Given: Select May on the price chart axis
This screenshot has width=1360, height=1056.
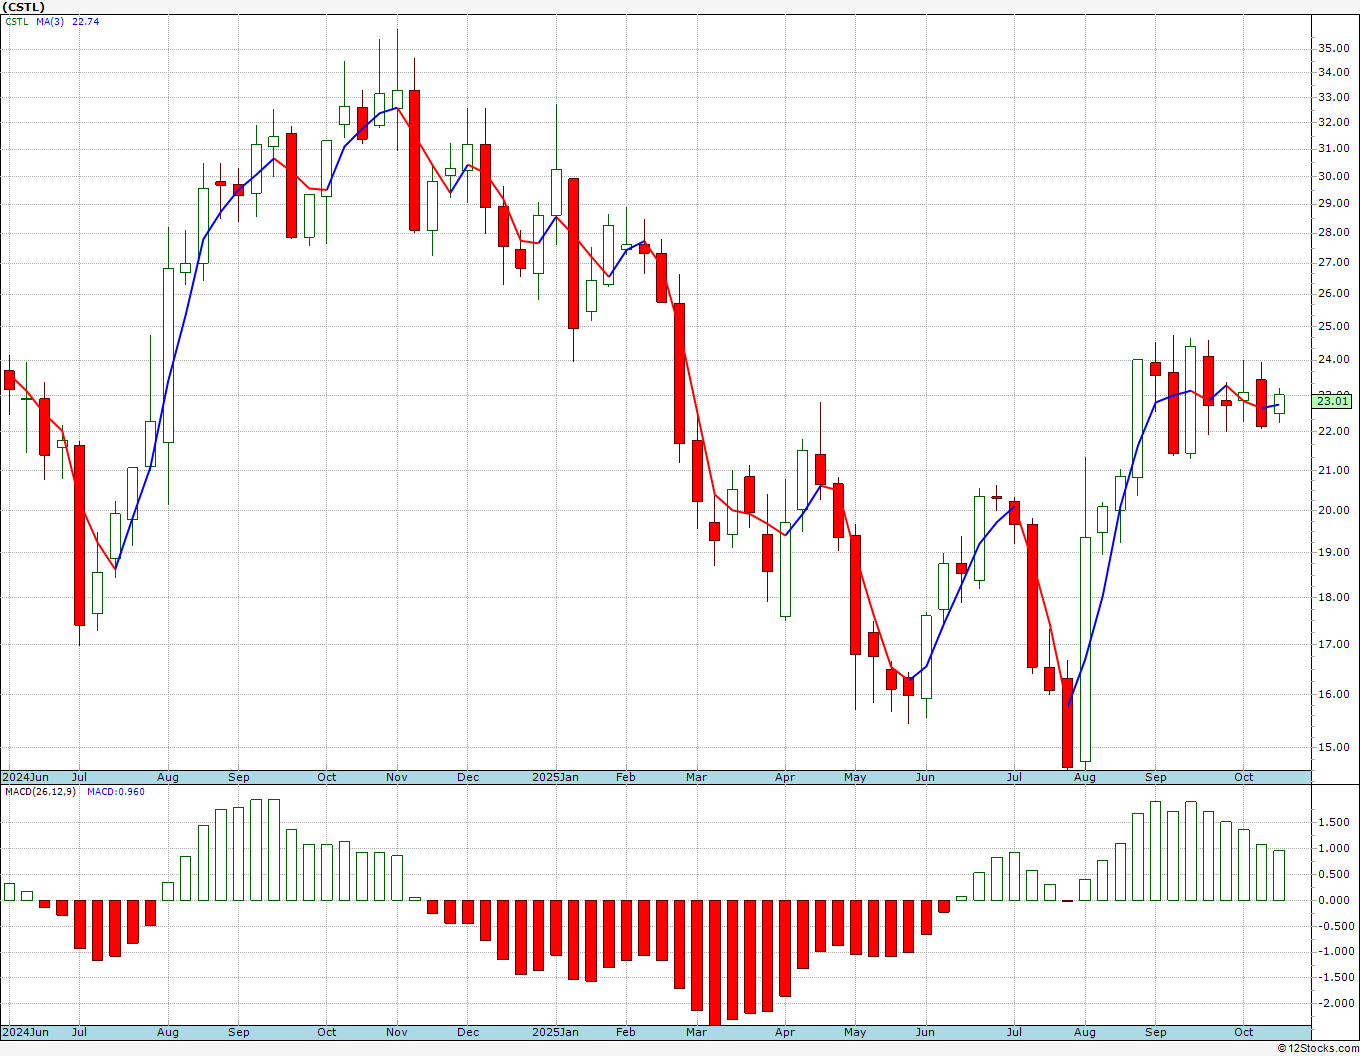Looking at the screenshot, I should click(855, 777).
